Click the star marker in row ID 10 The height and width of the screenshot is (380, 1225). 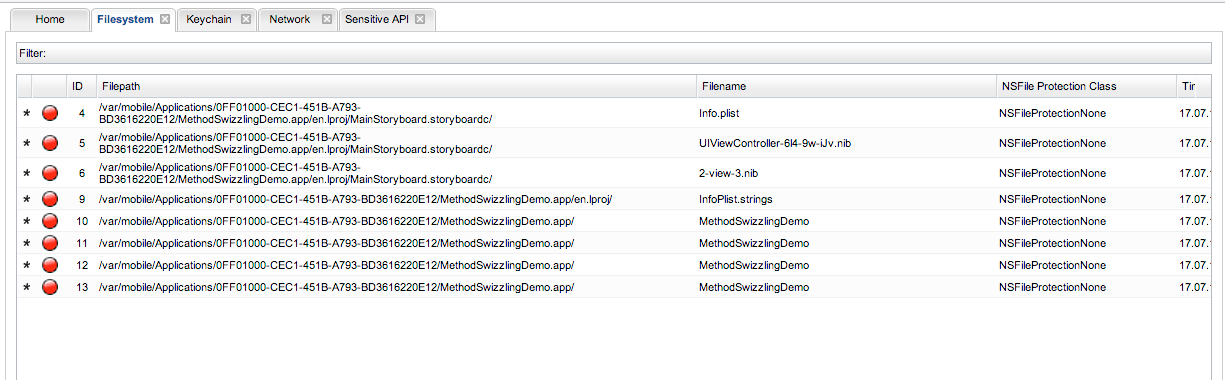click(27, 222)
